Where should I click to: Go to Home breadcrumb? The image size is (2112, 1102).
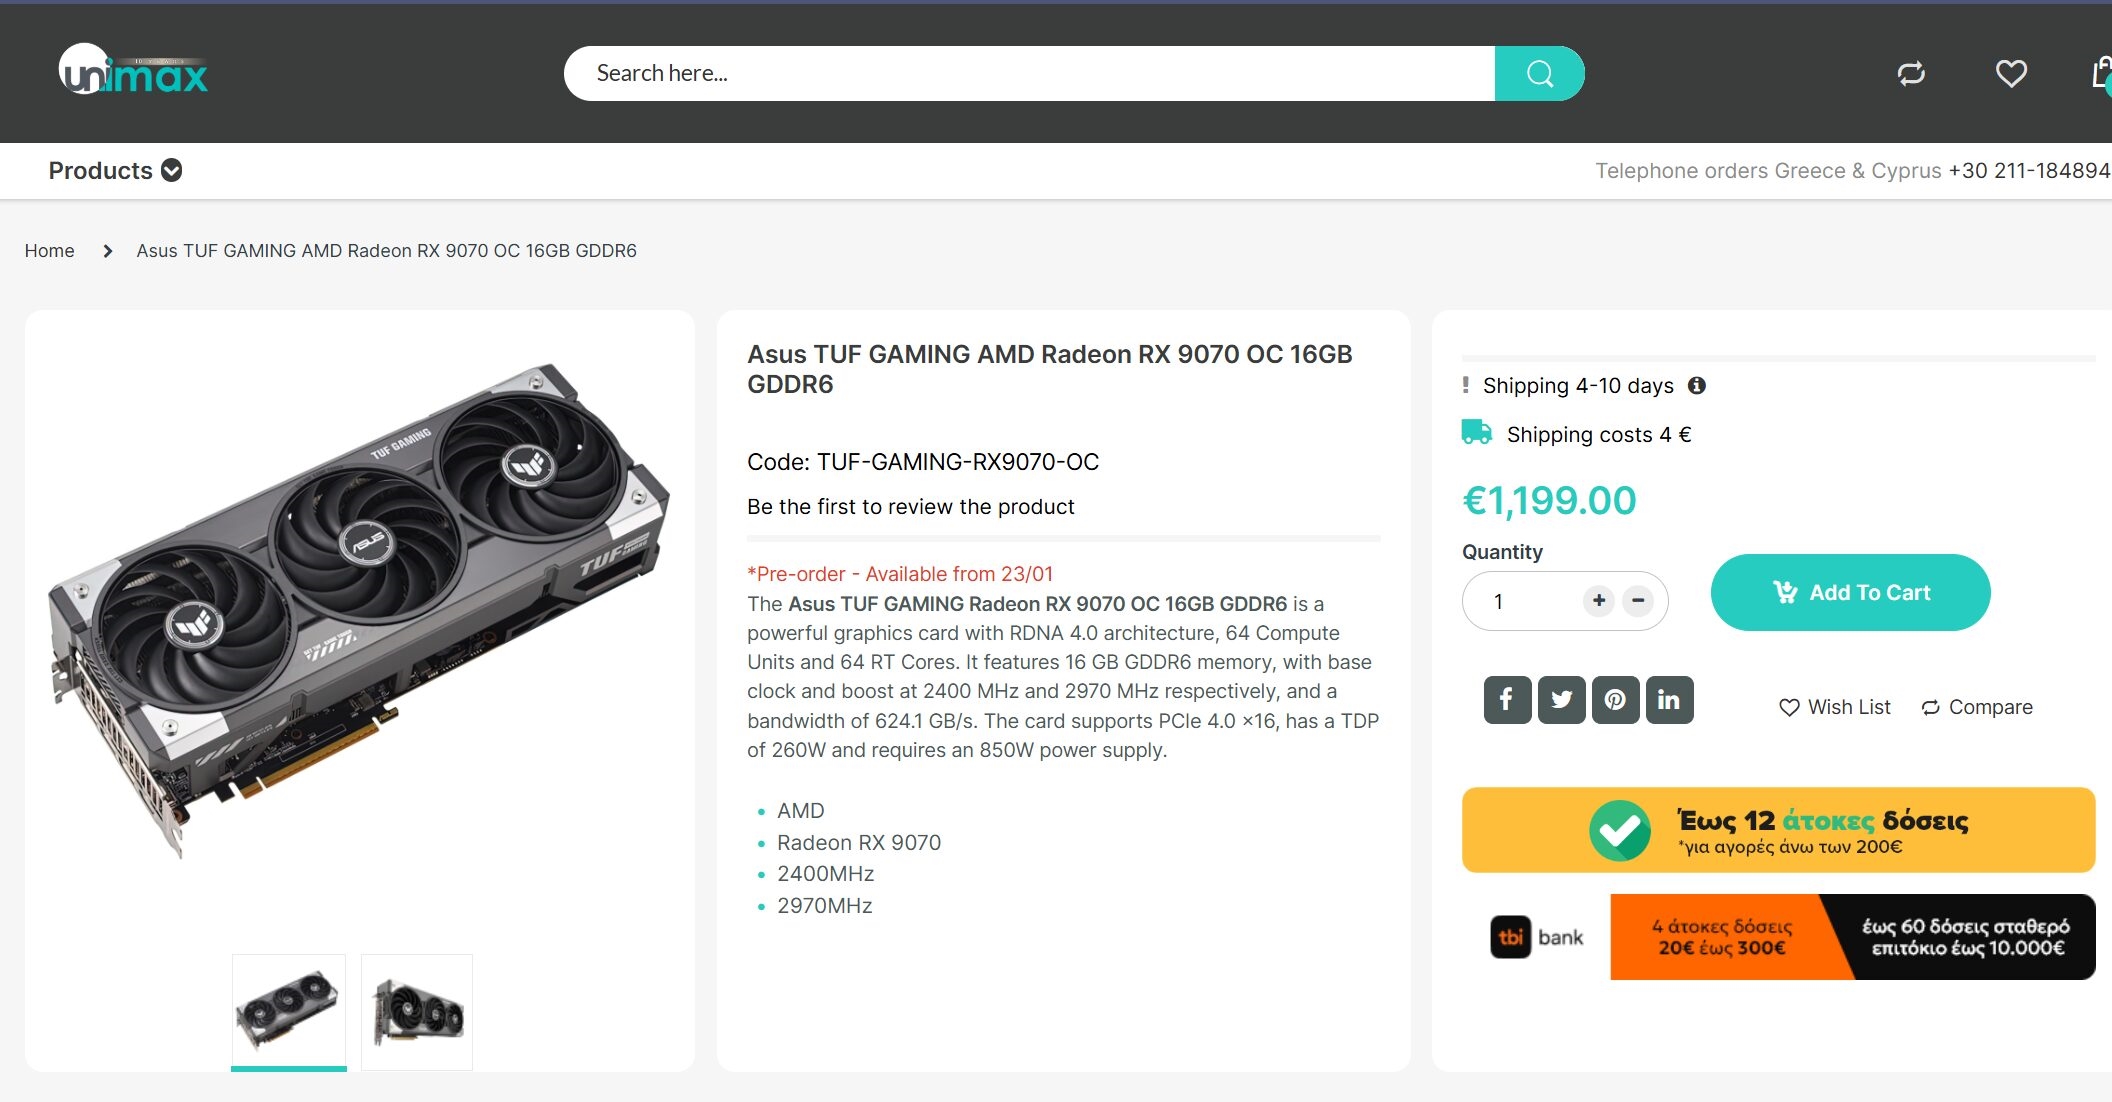[49, 251]
